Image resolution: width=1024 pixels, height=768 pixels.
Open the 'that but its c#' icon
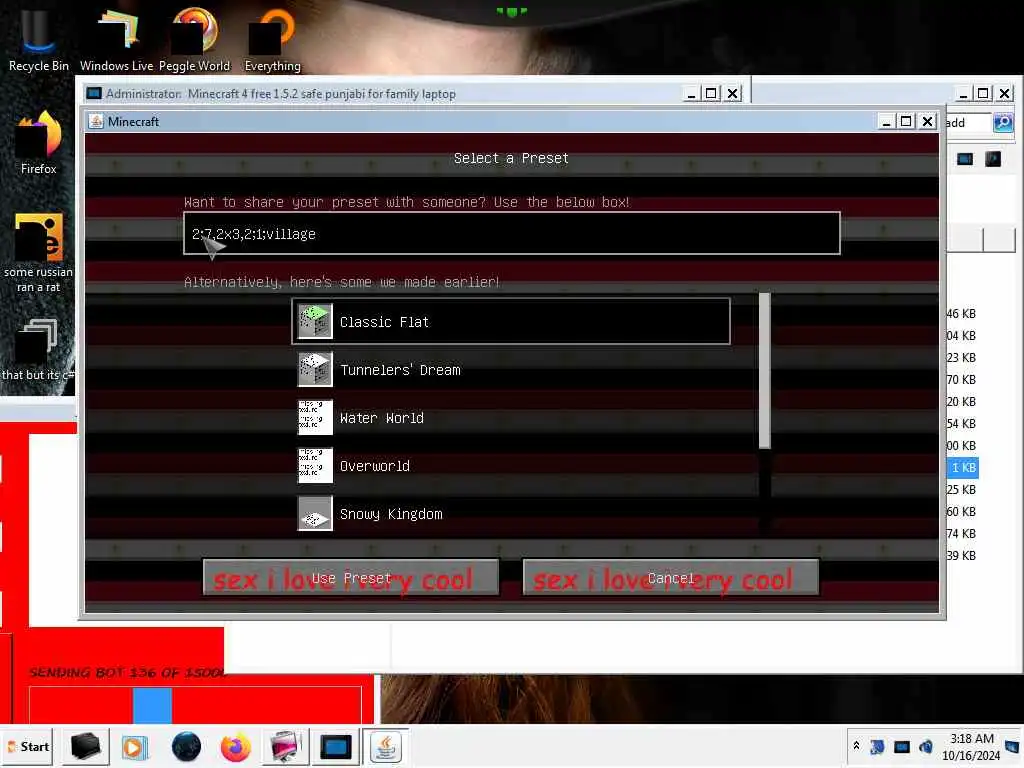point(38,350)
